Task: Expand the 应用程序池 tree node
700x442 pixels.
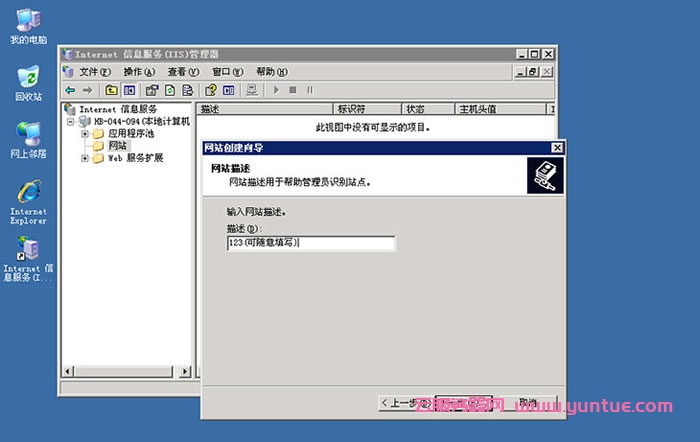Action: click(x=85, y=133)
